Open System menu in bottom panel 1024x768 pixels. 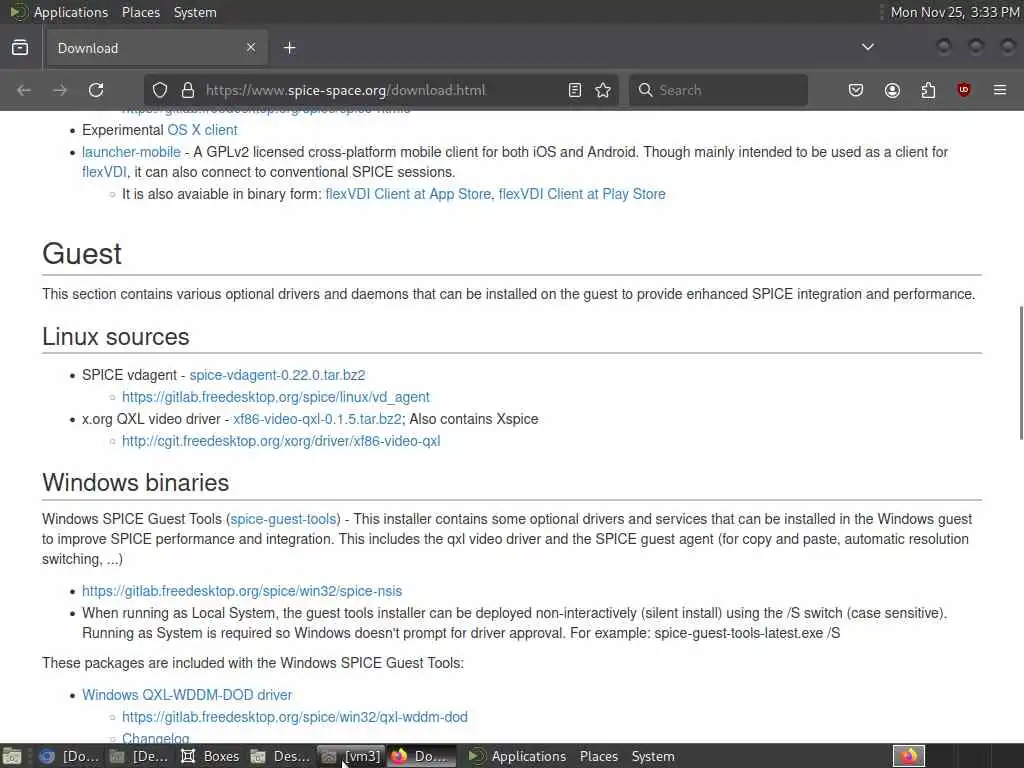(x=652, y=756)
